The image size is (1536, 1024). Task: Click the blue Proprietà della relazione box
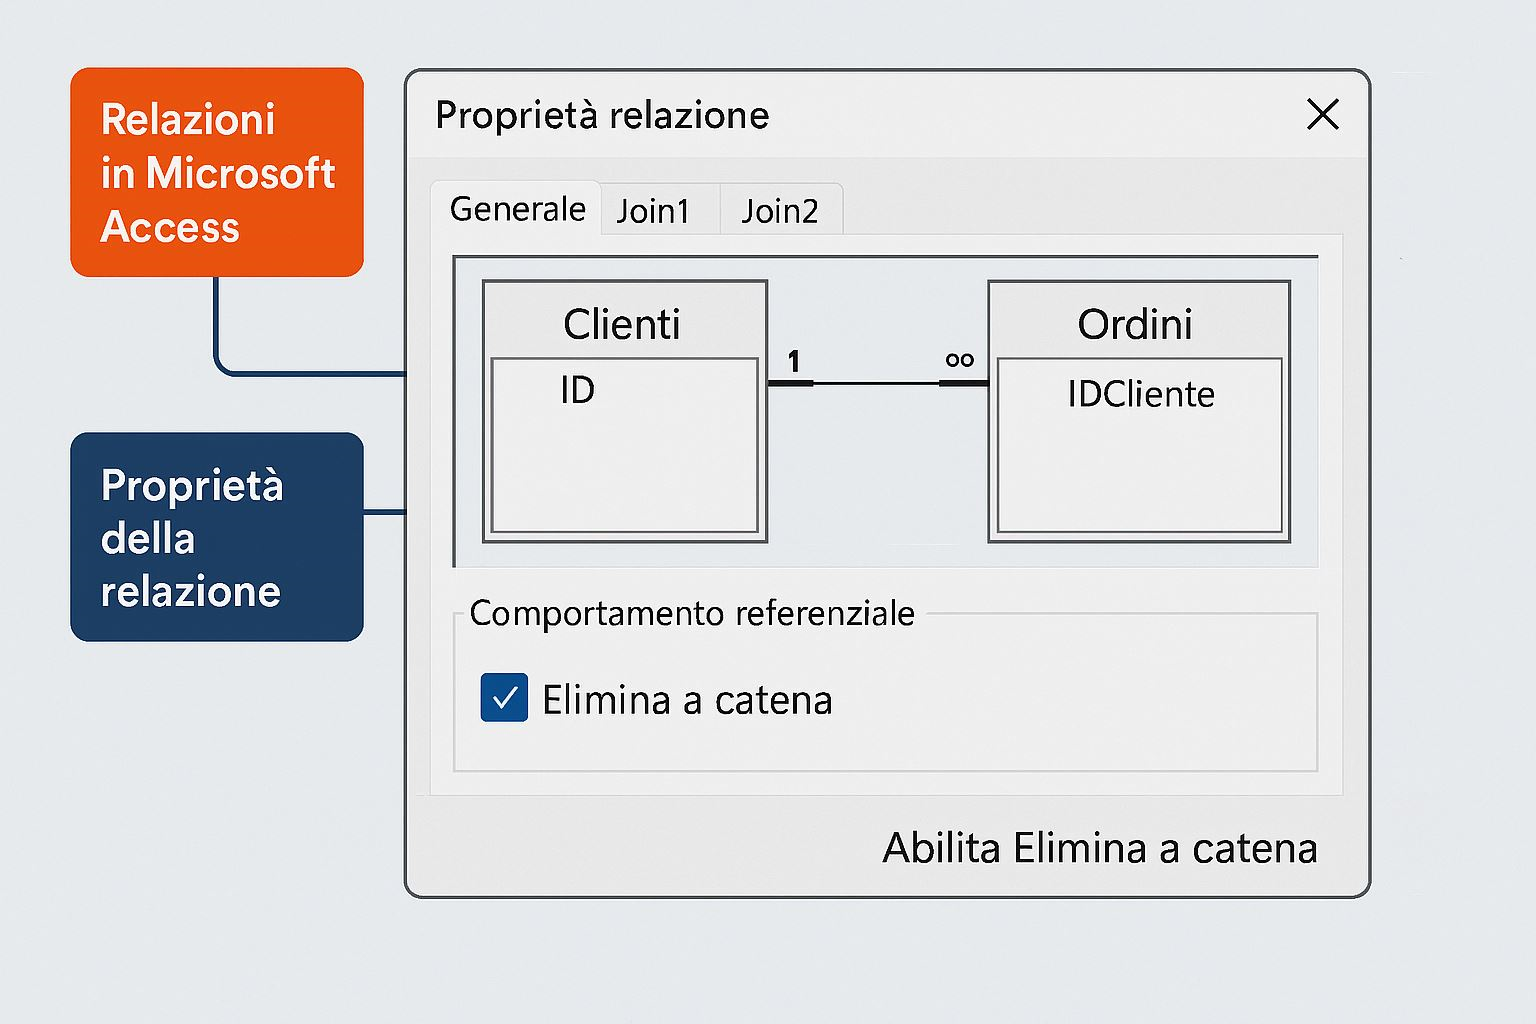[x=217, y=537]
